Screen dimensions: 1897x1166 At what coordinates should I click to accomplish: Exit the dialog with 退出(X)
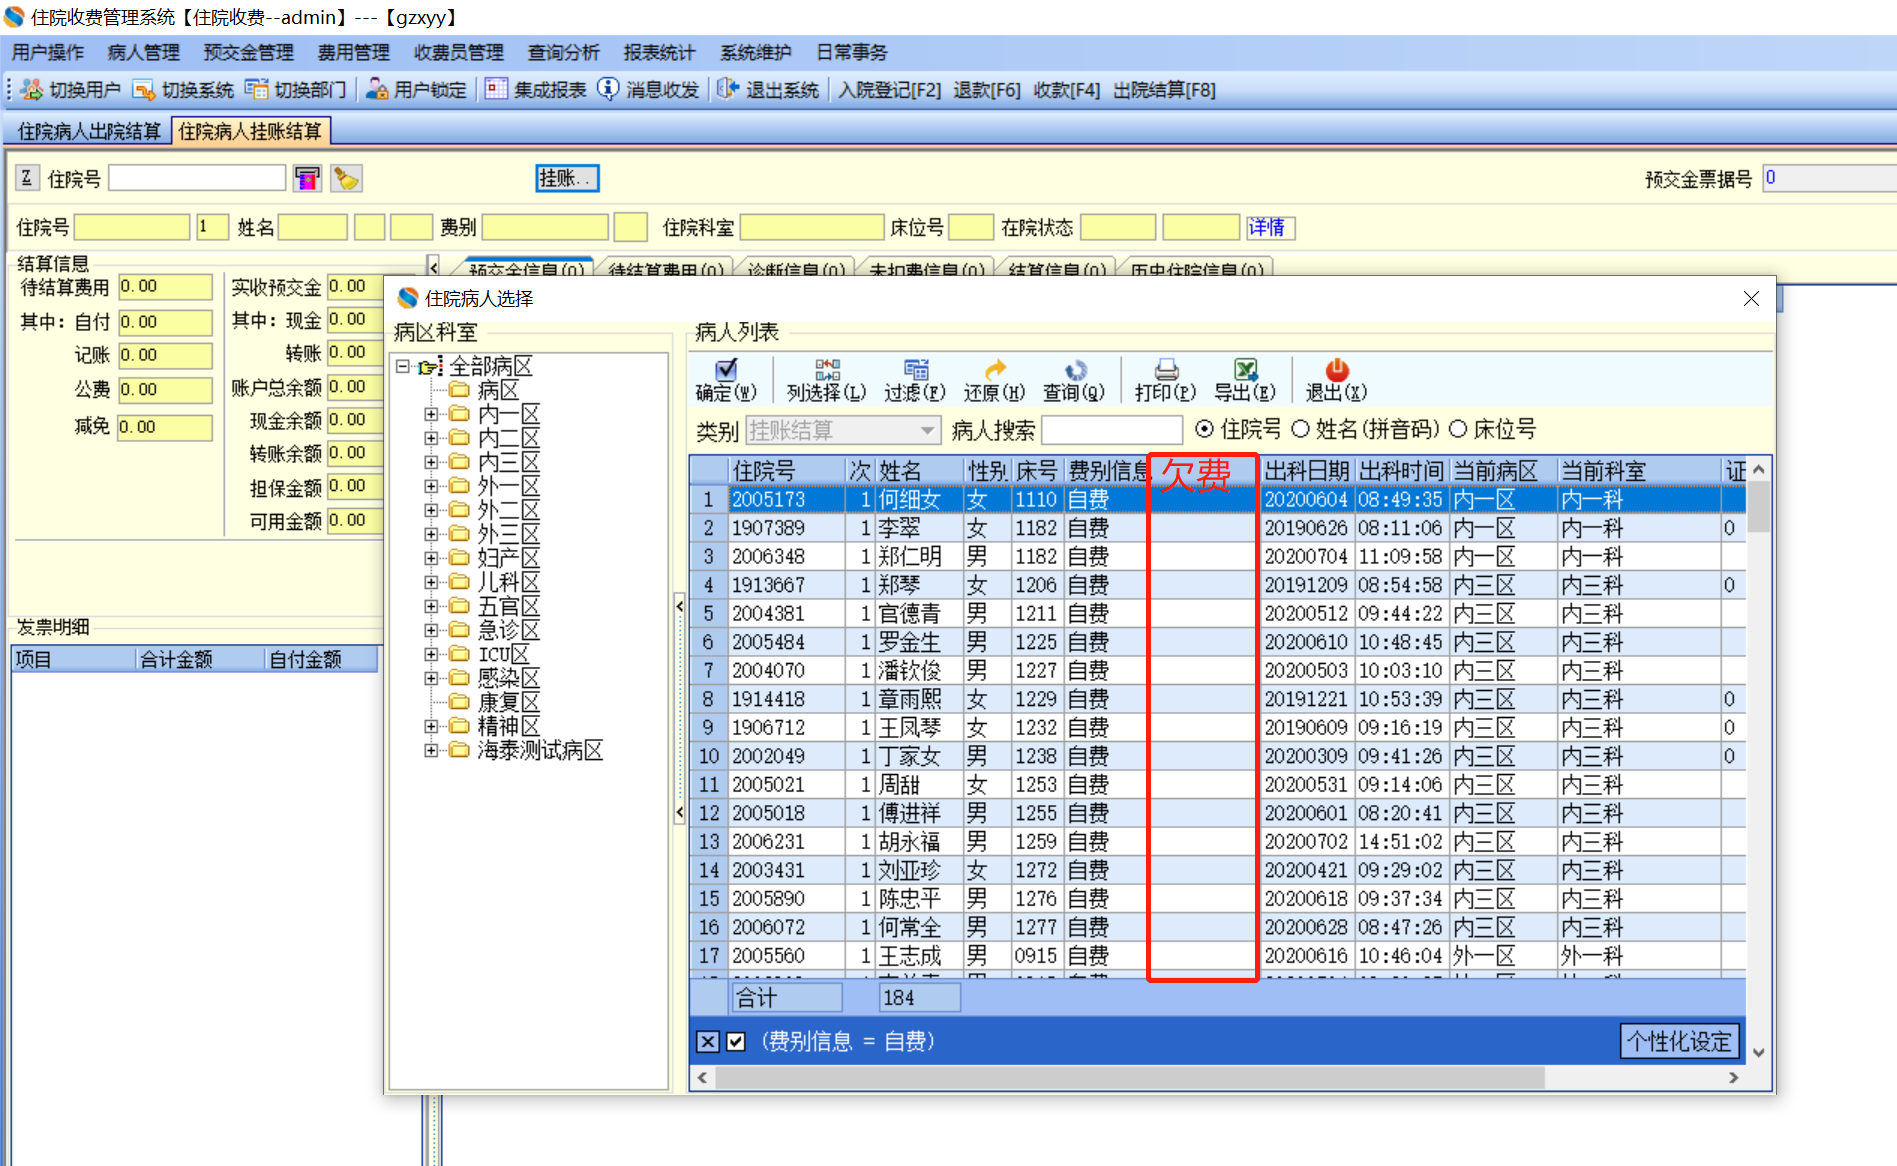click(1336, 380)
